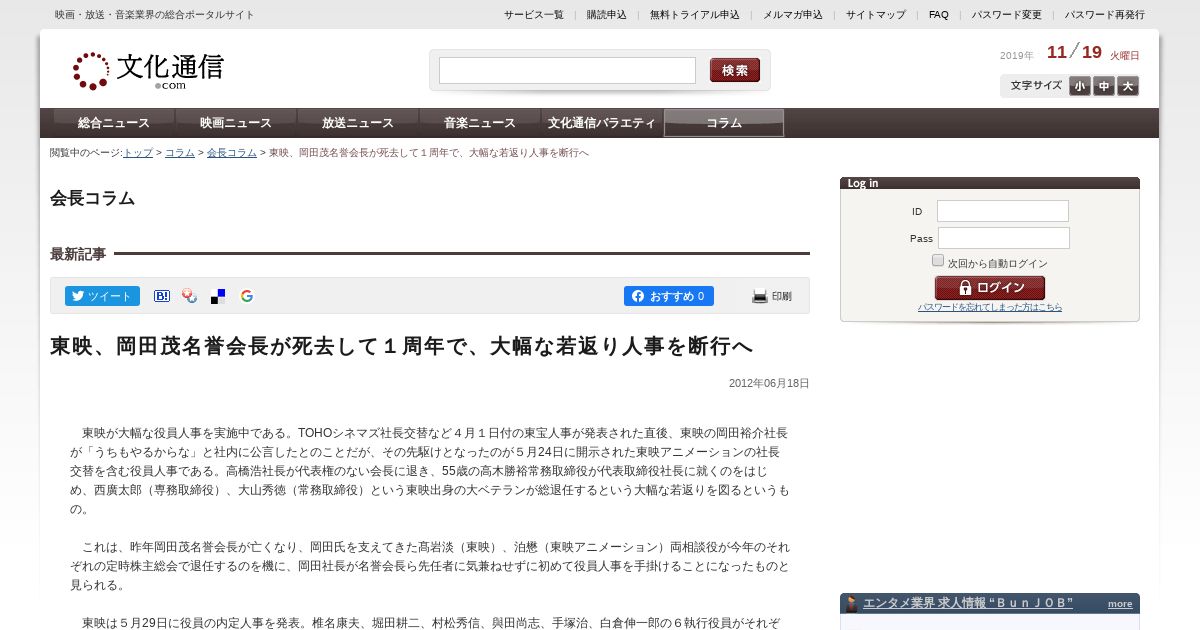This screenshot has width=1200, height=630.
Task: Open パスワードを忘れてしまった方はこちら link
Action: (x=990, y=307)
